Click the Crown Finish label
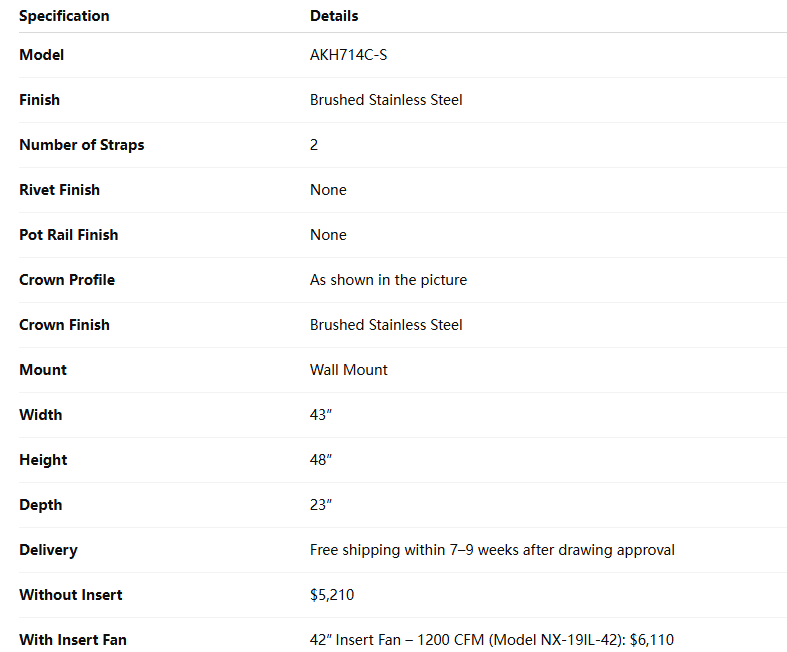This screenshot has width=787, height=652. [x=64, y=325]
